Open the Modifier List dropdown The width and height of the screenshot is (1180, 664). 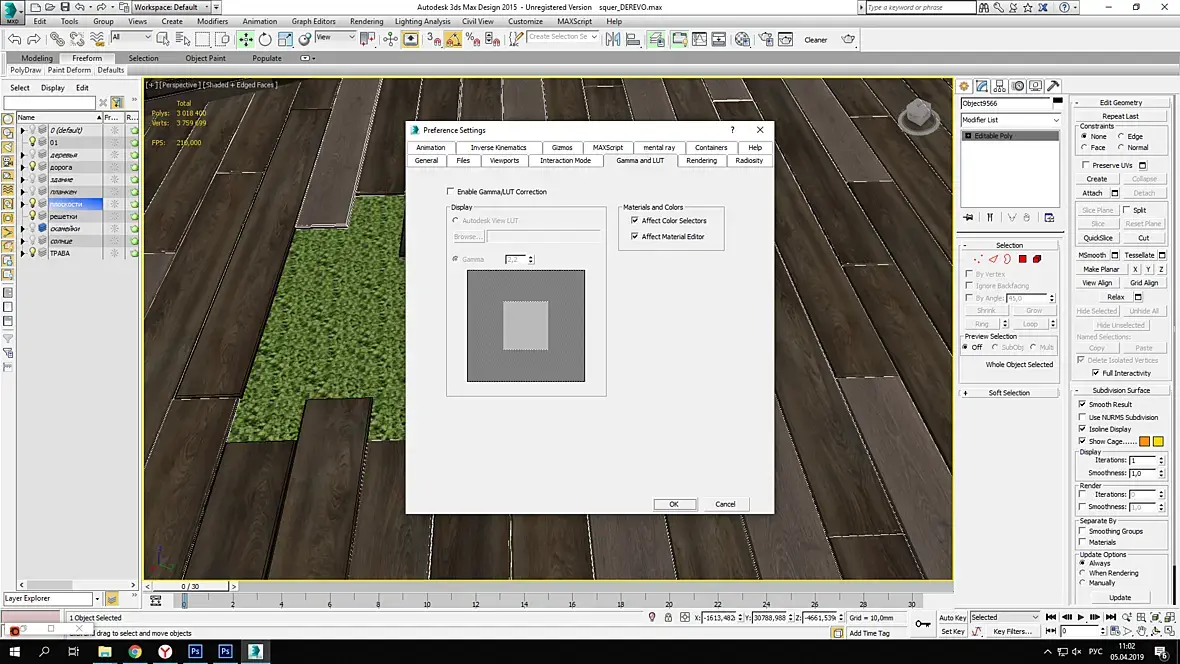pos(1010,120)
